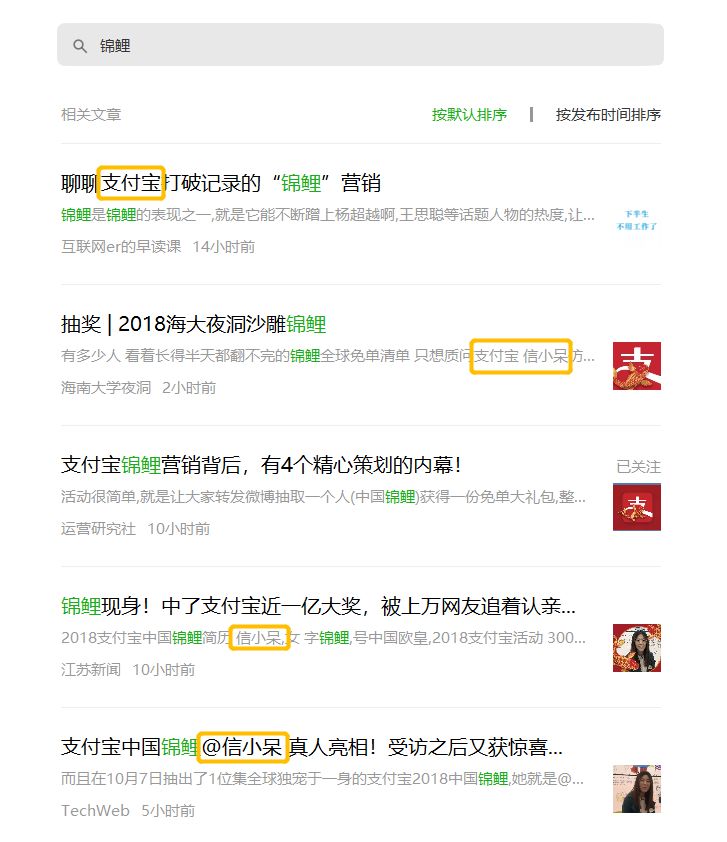Open thumbnail with blue text 下半生不用工作了
This screenshot has height=842, width=727.
pos(637,220)
